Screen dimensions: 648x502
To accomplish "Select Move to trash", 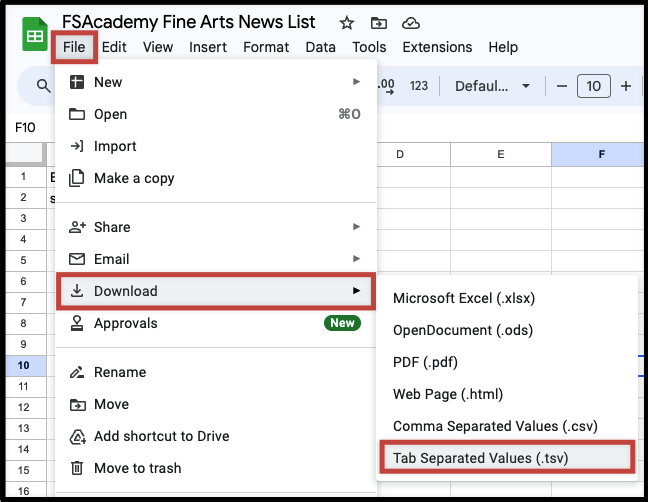I will click(216, 468).
